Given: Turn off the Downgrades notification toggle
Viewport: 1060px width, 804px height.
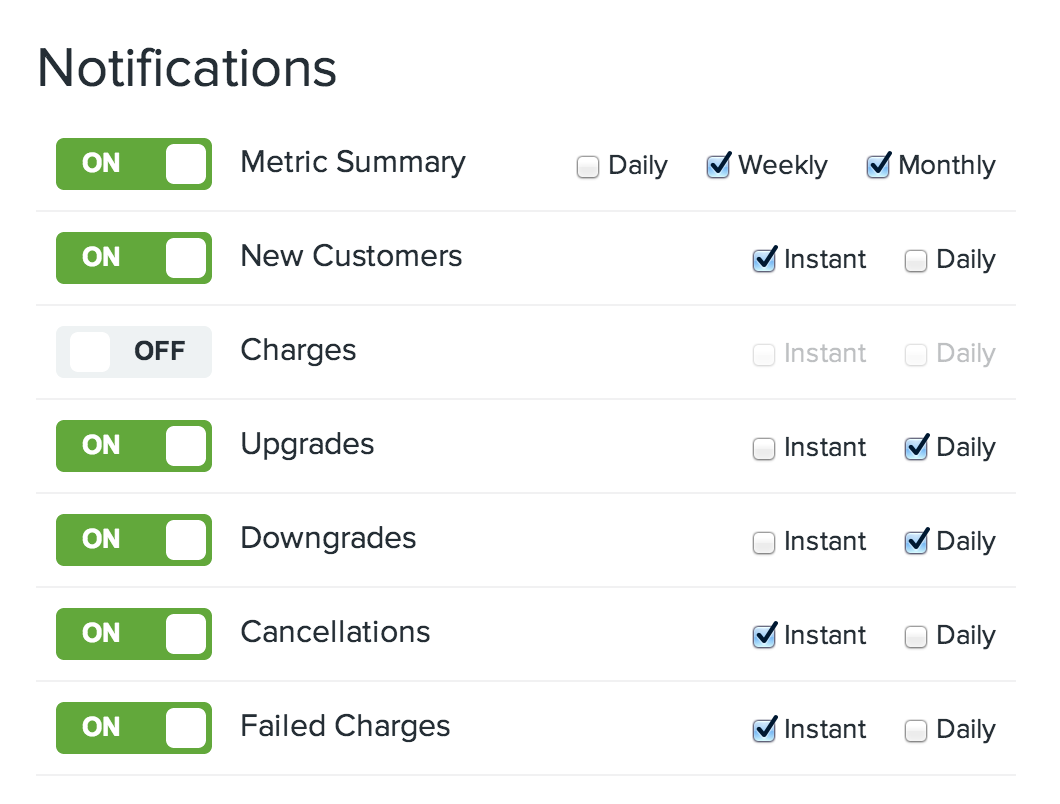Looking at the screenshot, I should click(134, 540).
